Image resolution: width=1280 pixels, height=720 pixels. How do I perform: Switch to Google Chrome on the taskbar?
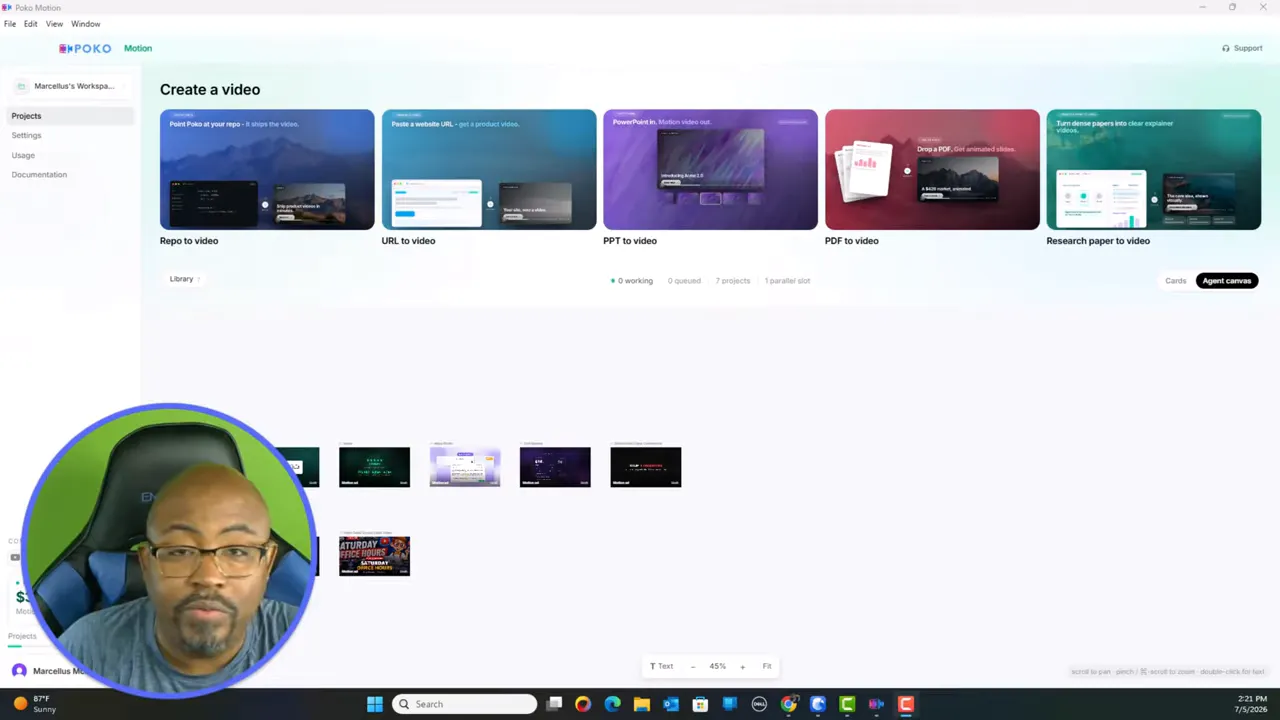coord(788,704)
